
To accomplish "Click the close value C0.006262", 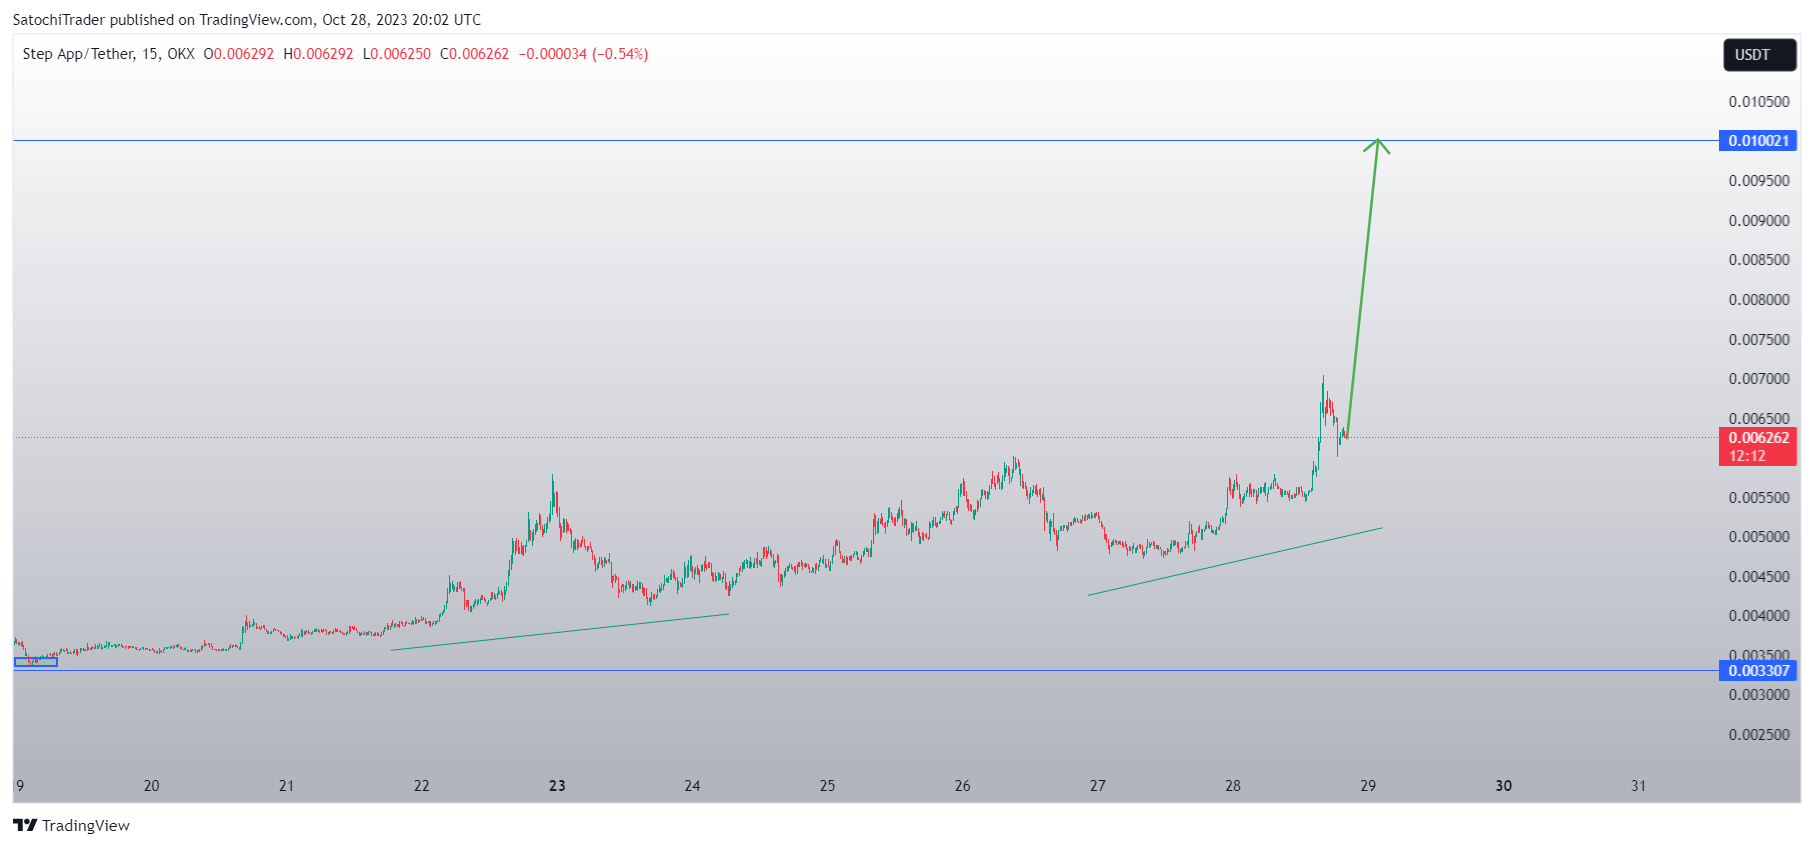I will (x=474, y=54).
